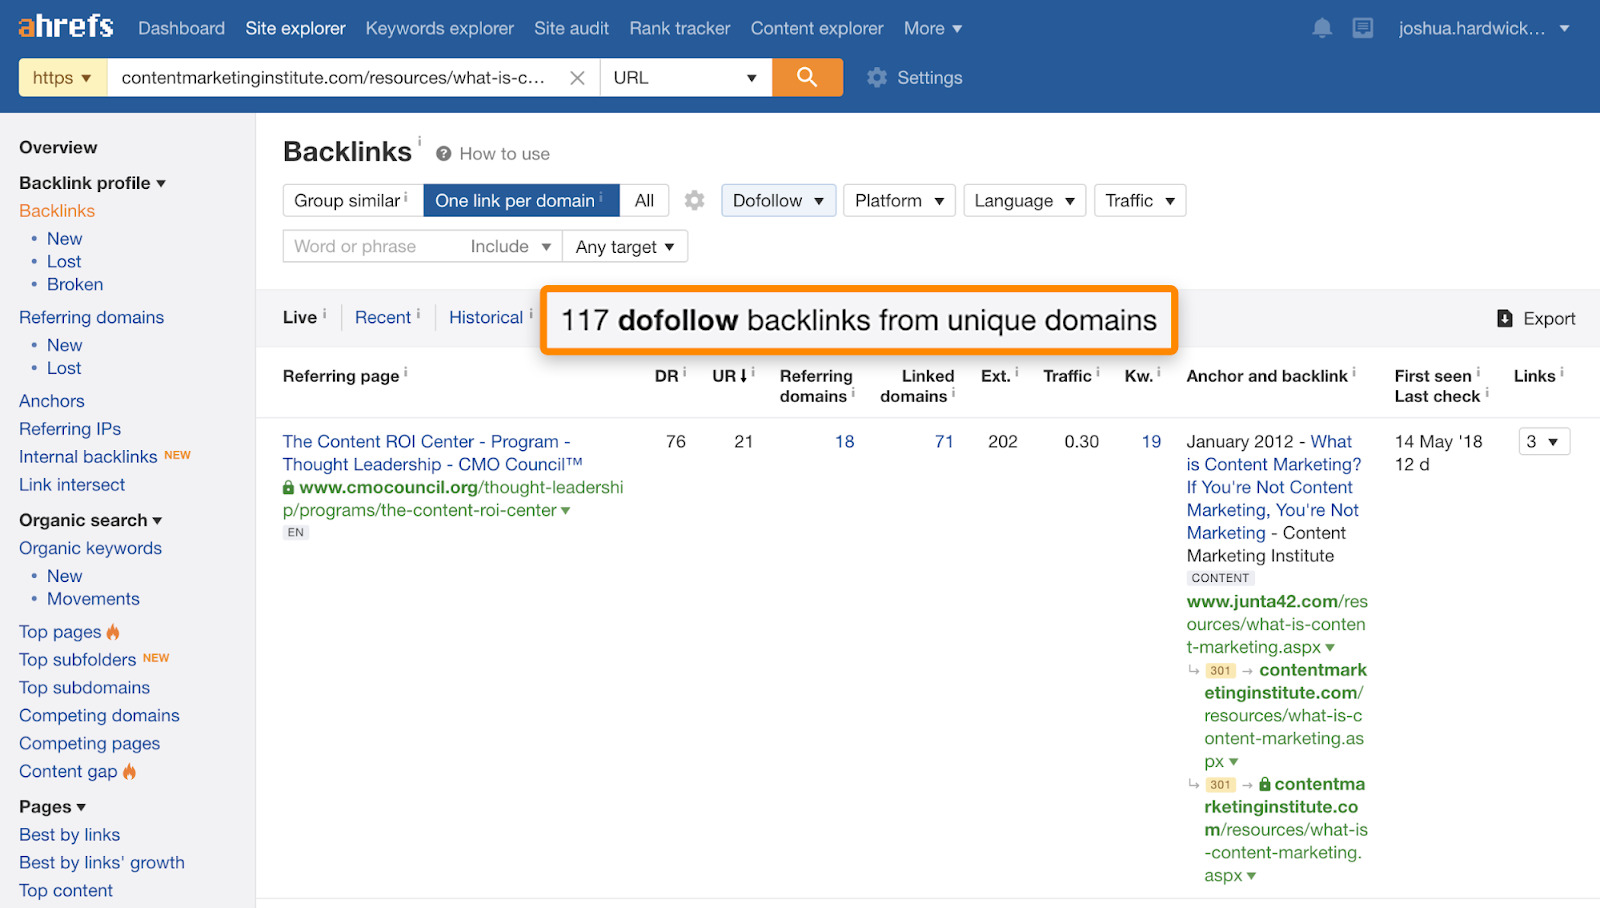Click the filter gear beside the All tab
This screenshot has width=1600, height=908.
694,200
